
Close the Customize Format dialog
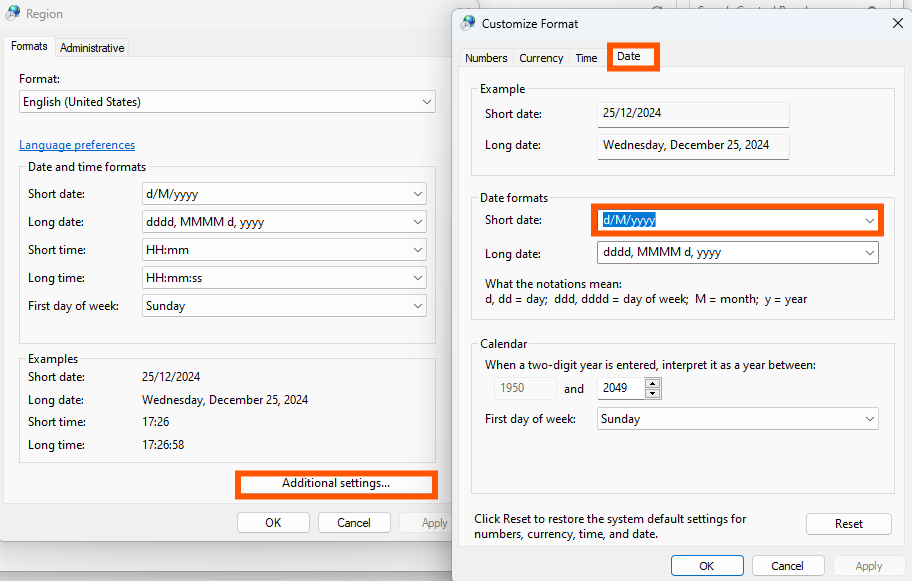pyautogui.click(x=897, y=23)
